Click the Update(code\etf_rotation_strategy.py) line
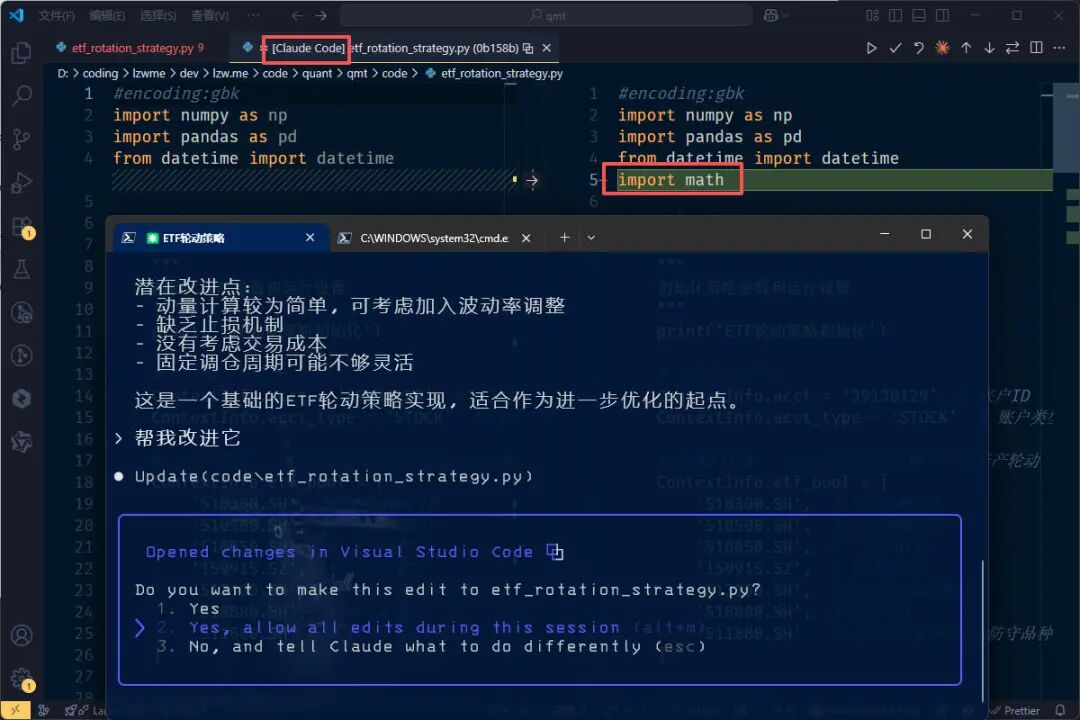Image resolution: width=1080 pixels, height=720 pixels. pos(333,477)
